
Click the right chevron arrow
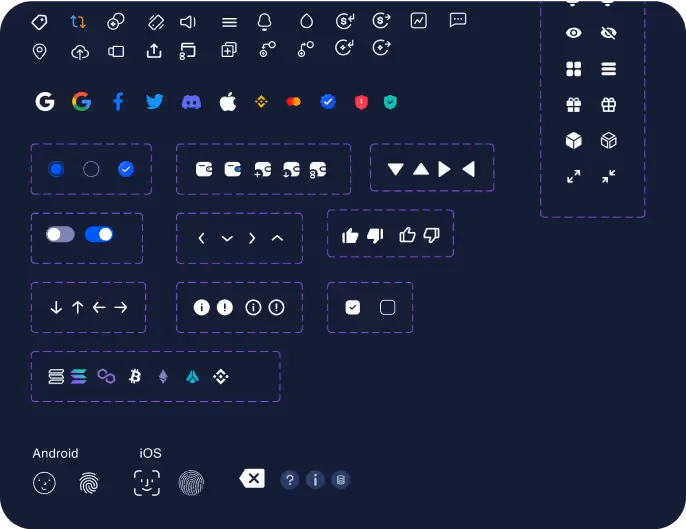(252, 238)
